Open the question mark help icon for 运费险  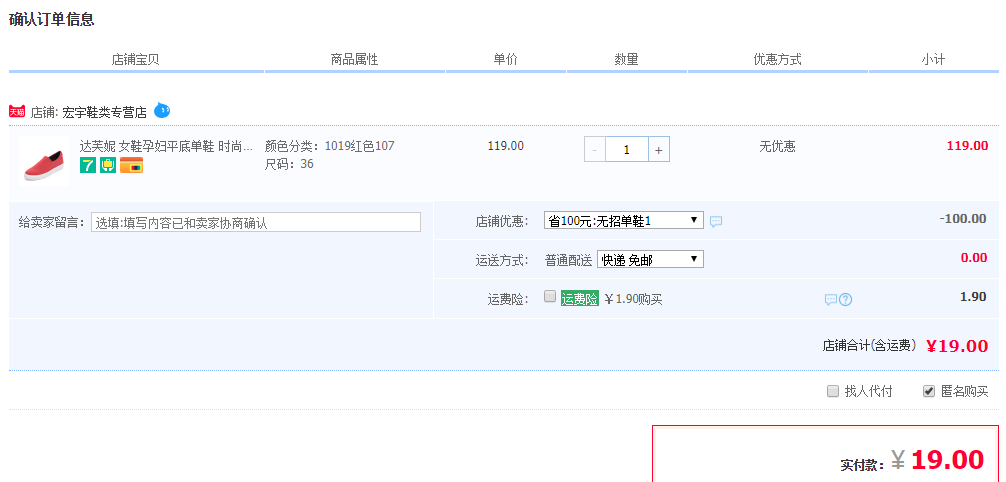tap(846, 300)
